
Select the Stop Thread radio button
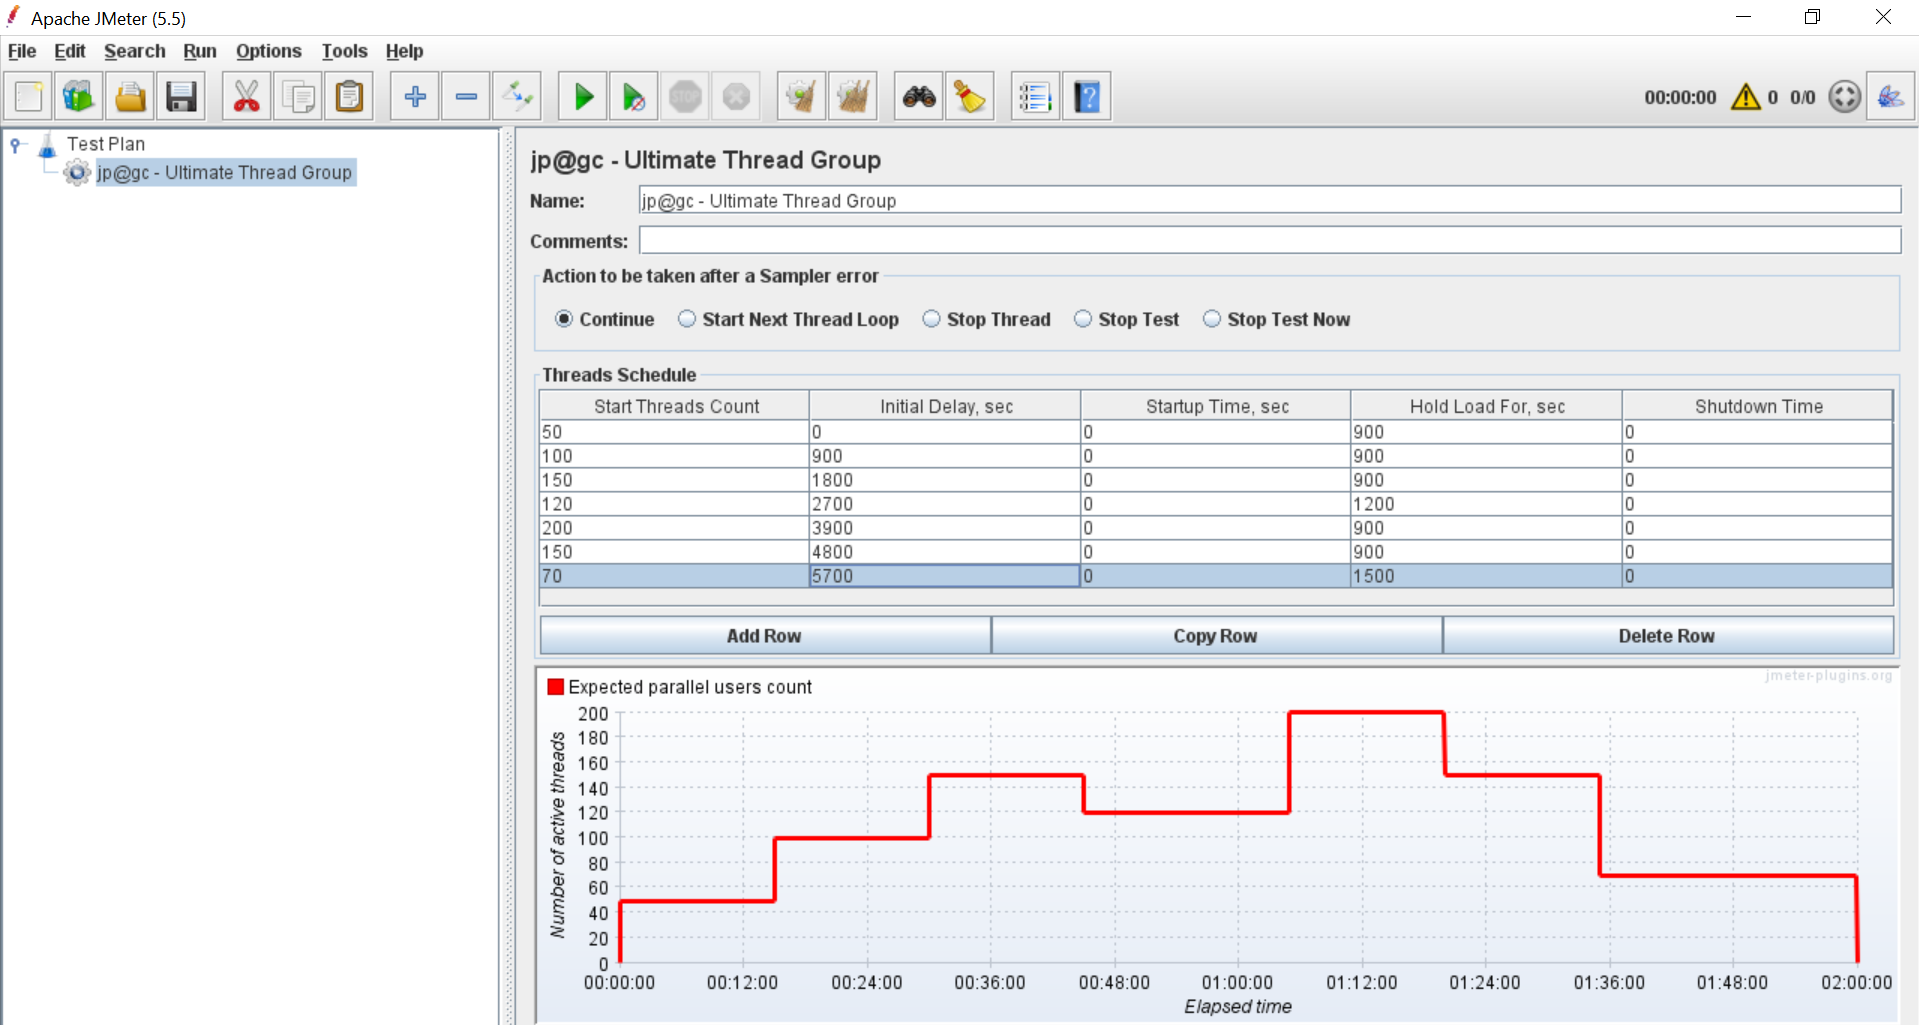[931, 319]
